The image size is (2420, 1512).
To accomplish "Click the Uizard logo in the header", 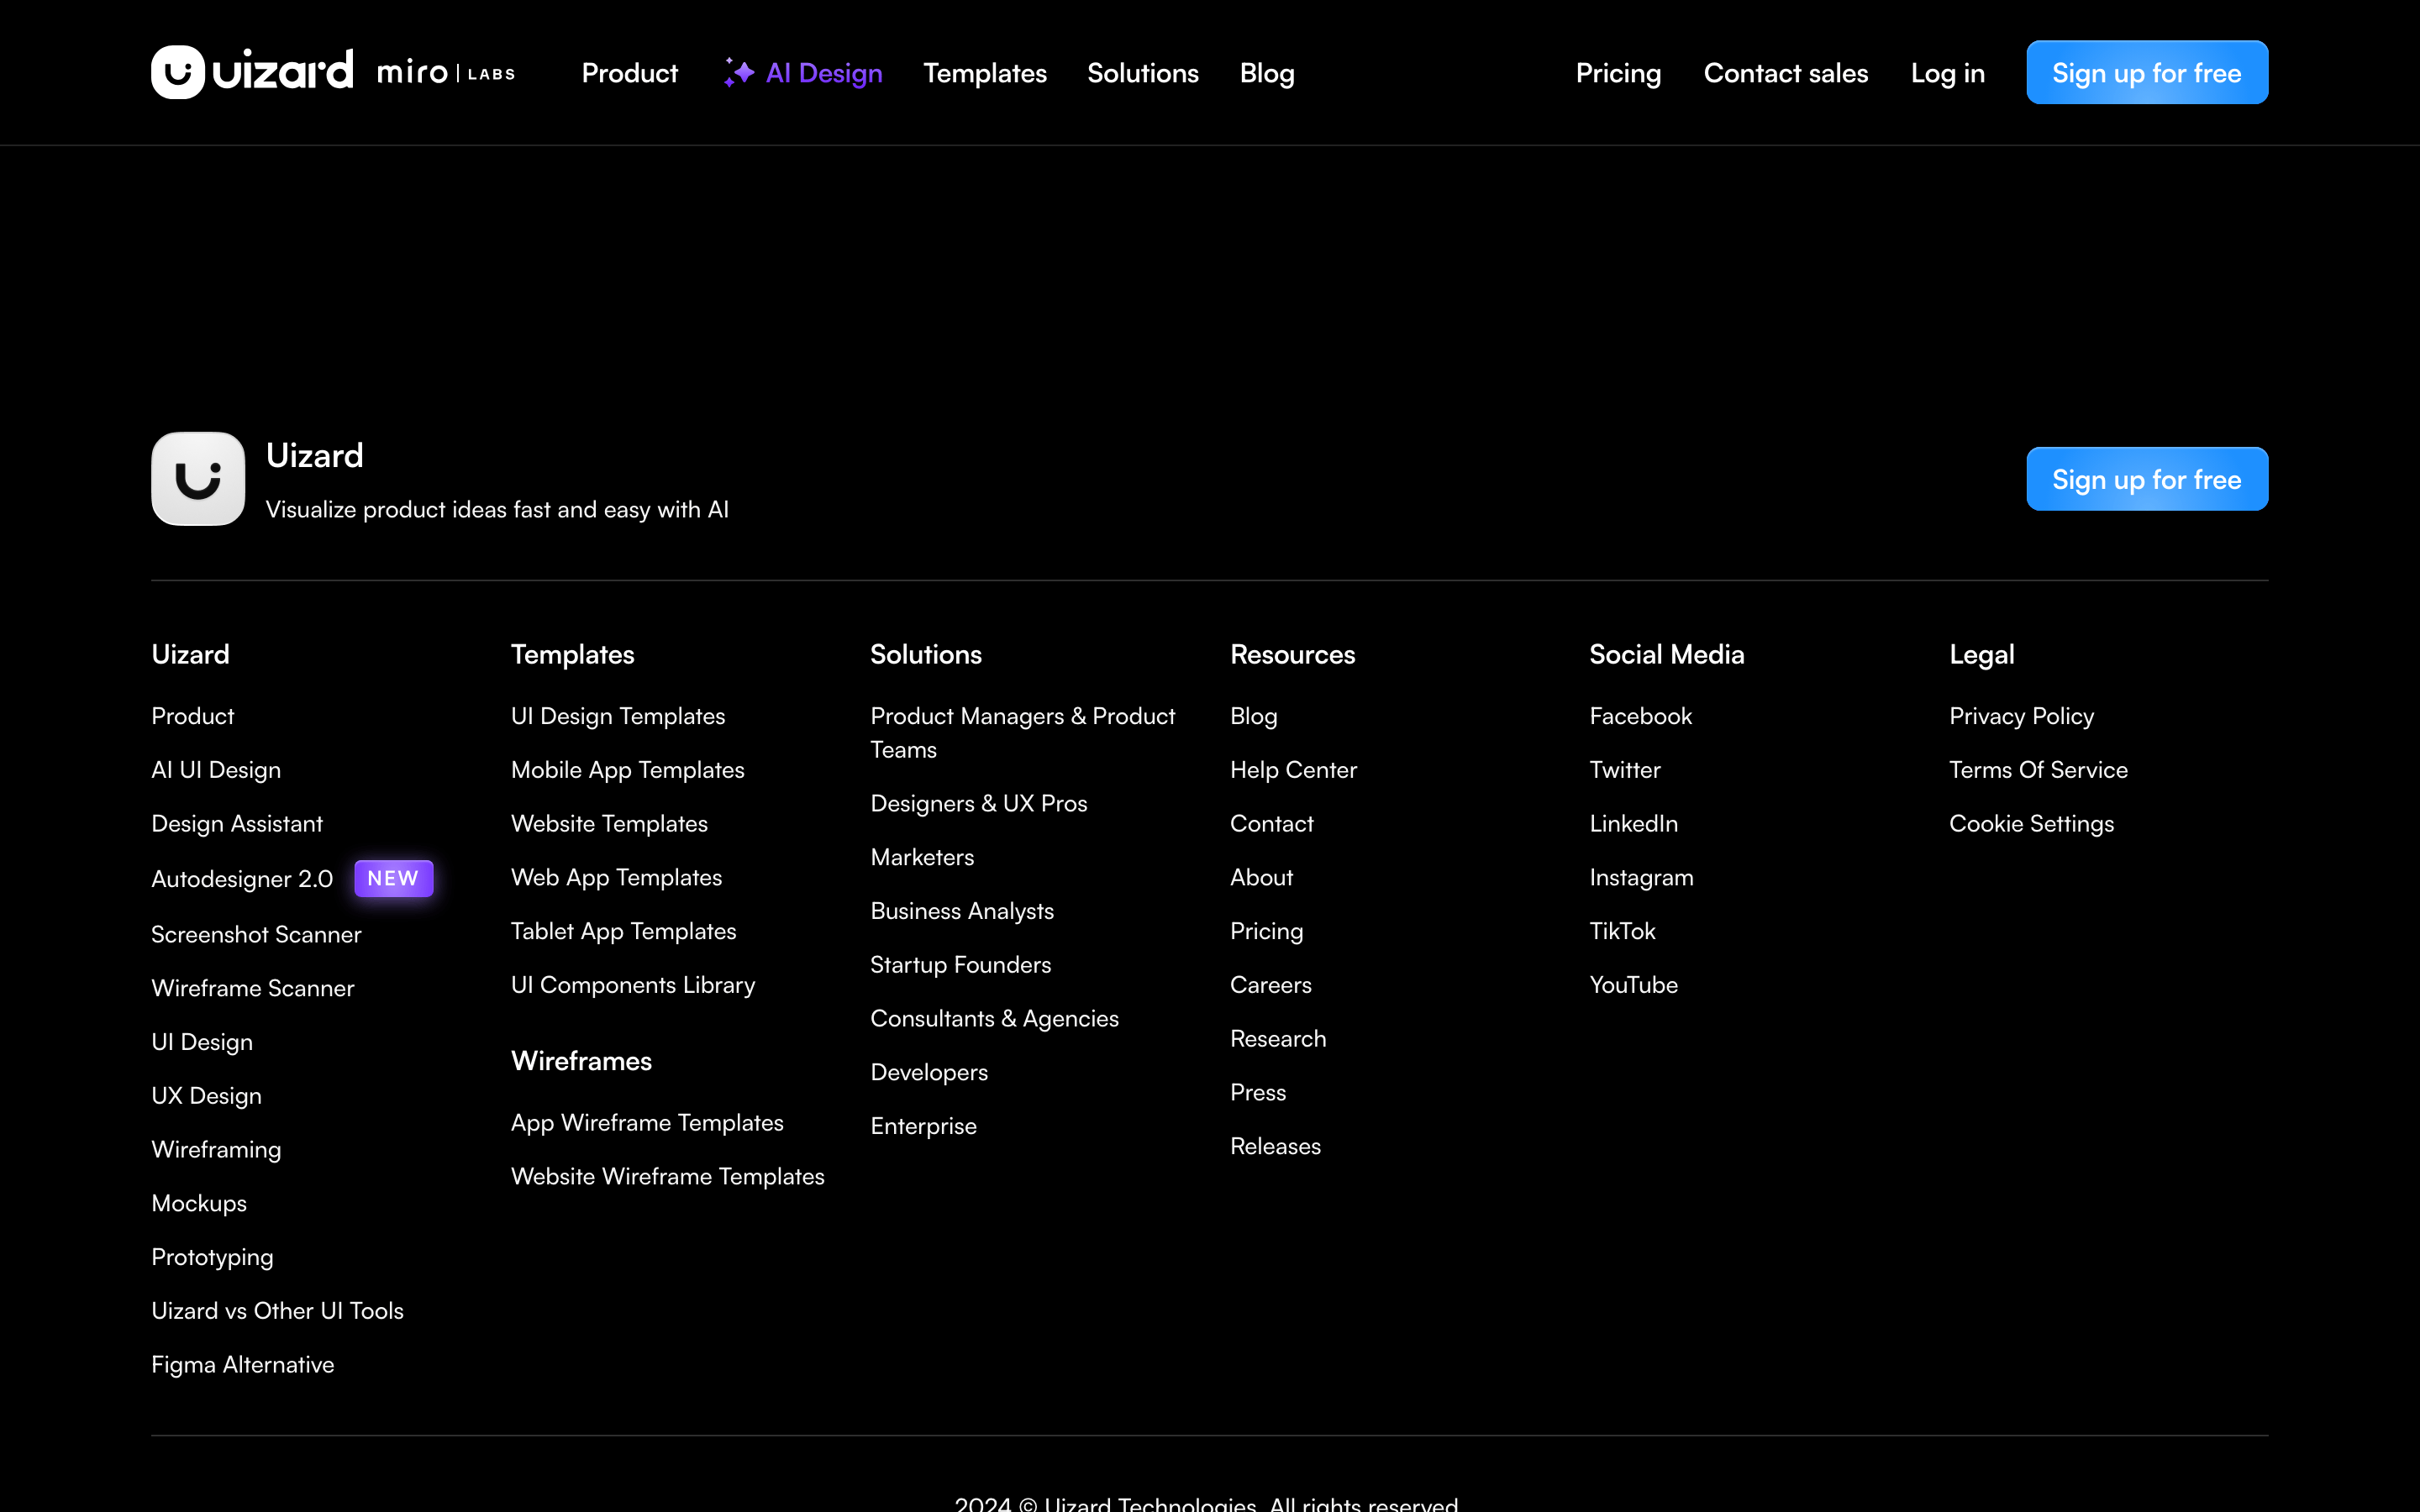I will 252,72.
